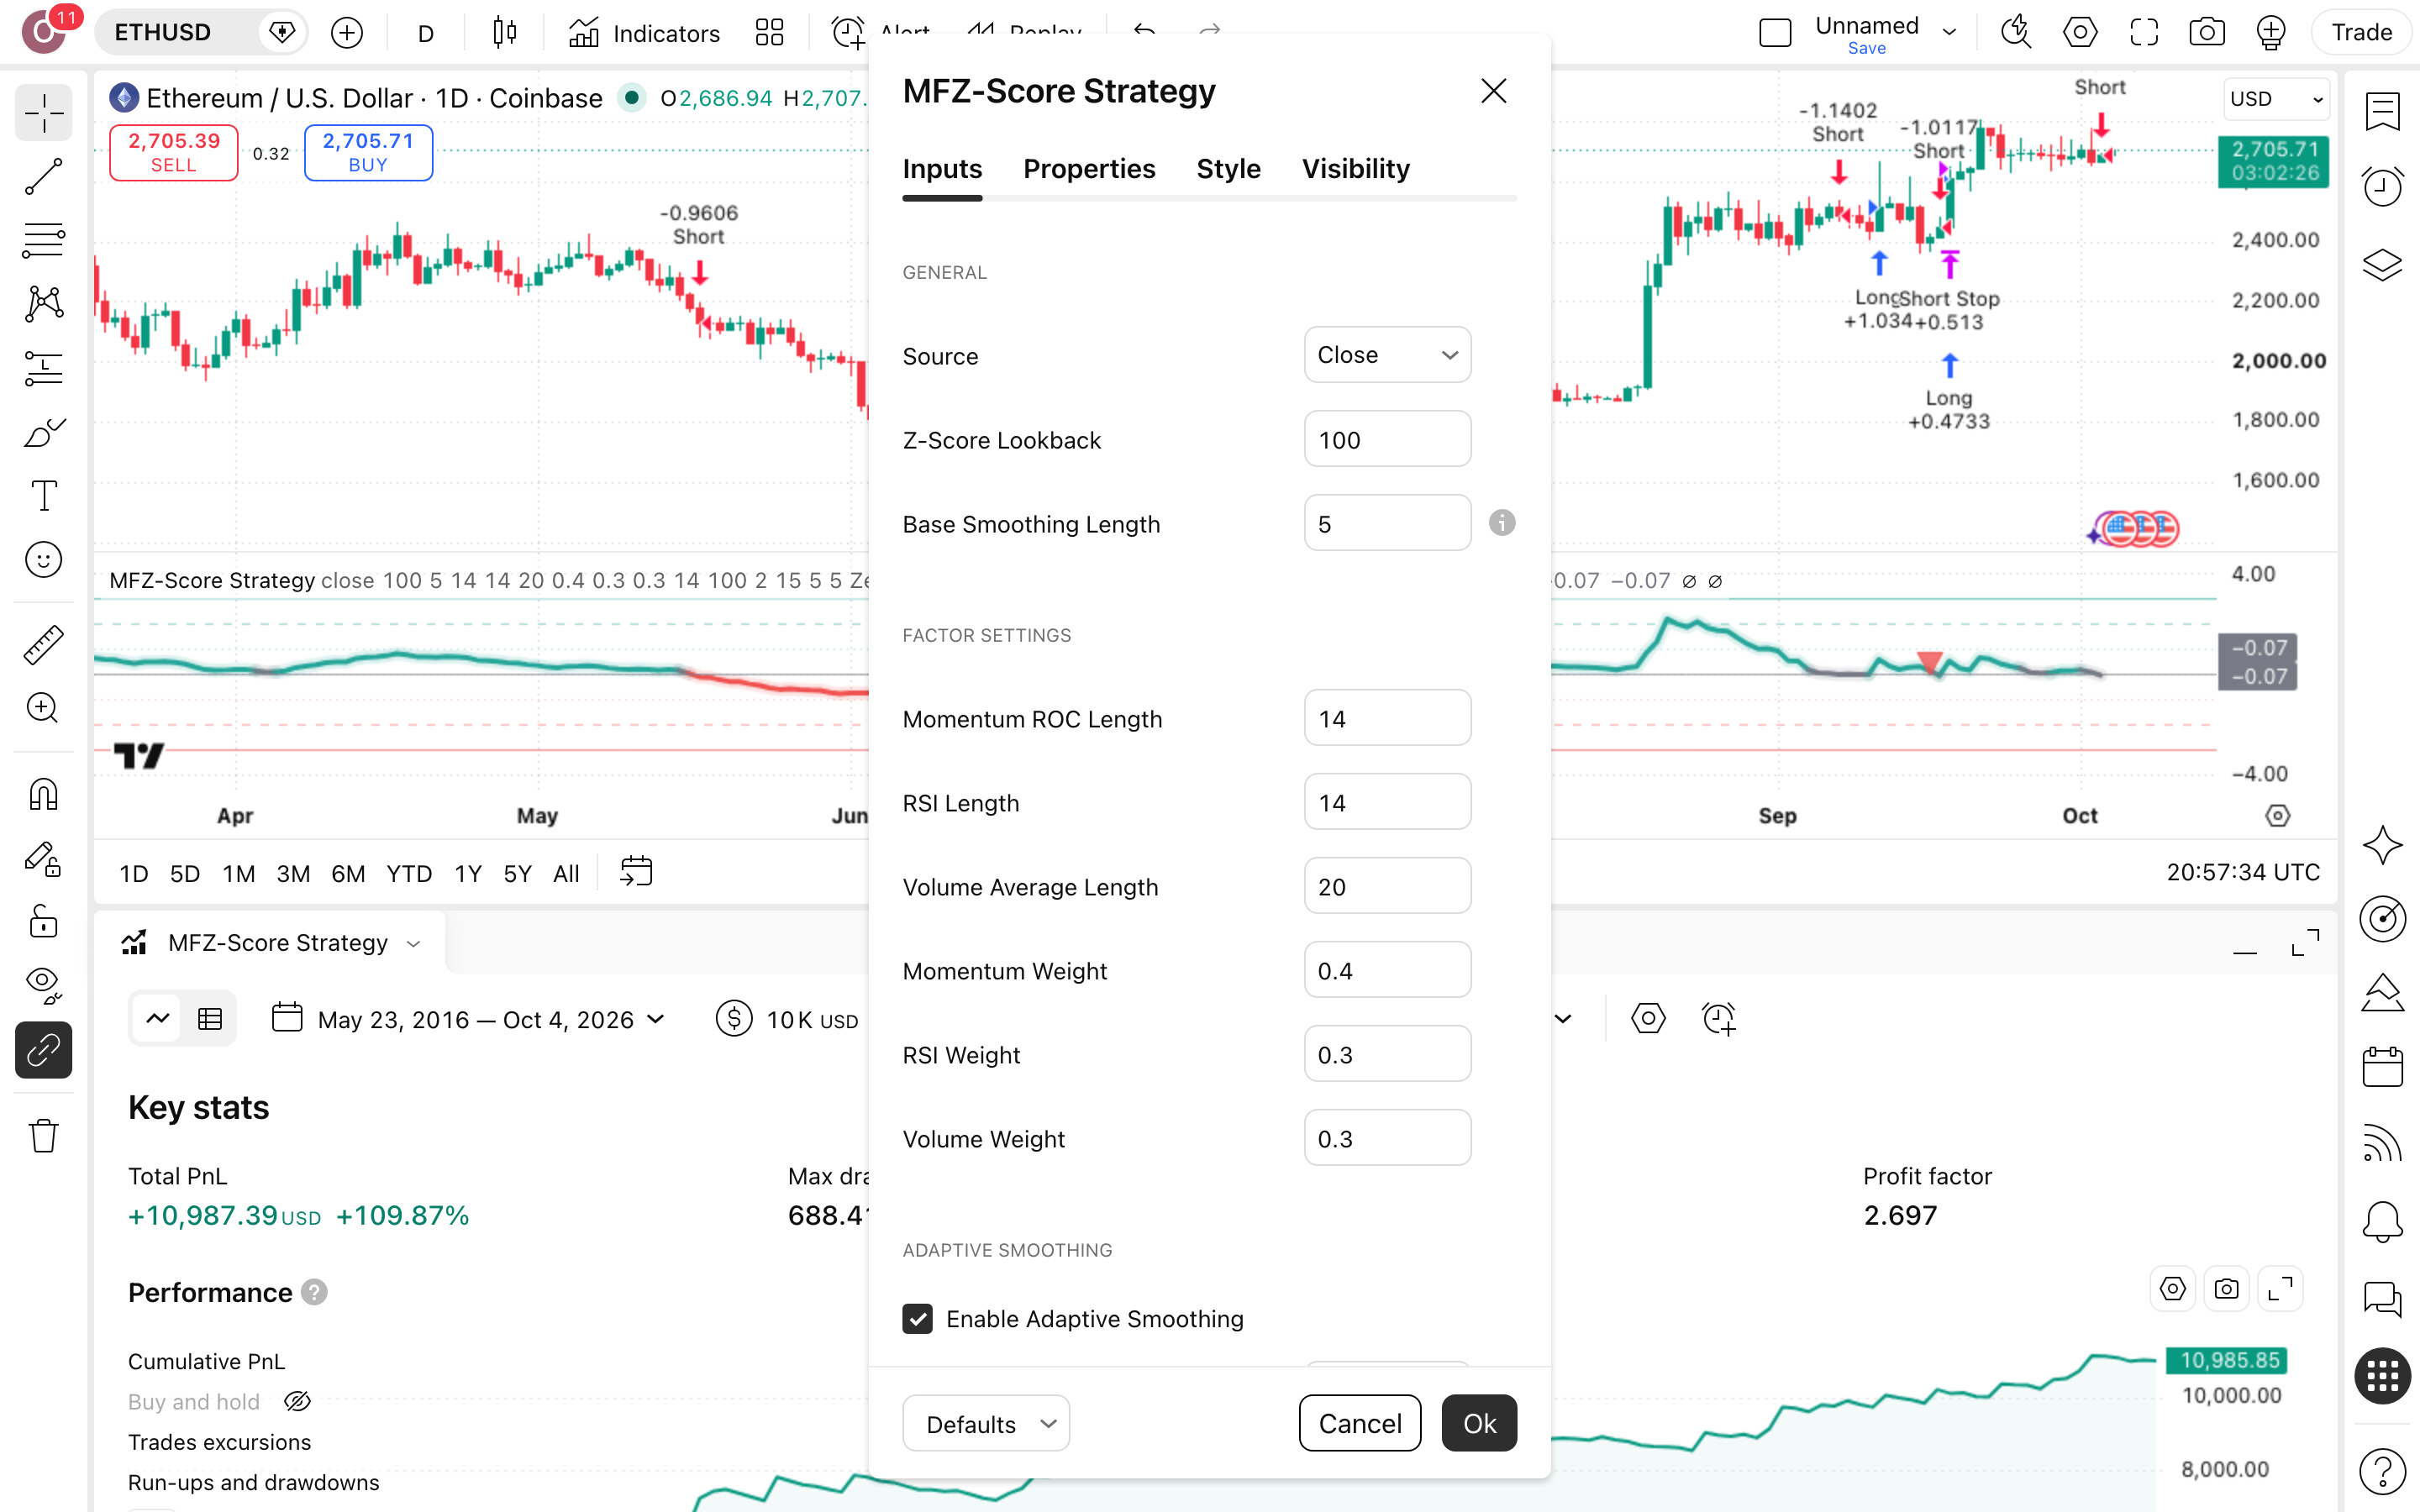Activate the zoom in tool
This screenshot has width=2420, height=1512.
(43, 708)
